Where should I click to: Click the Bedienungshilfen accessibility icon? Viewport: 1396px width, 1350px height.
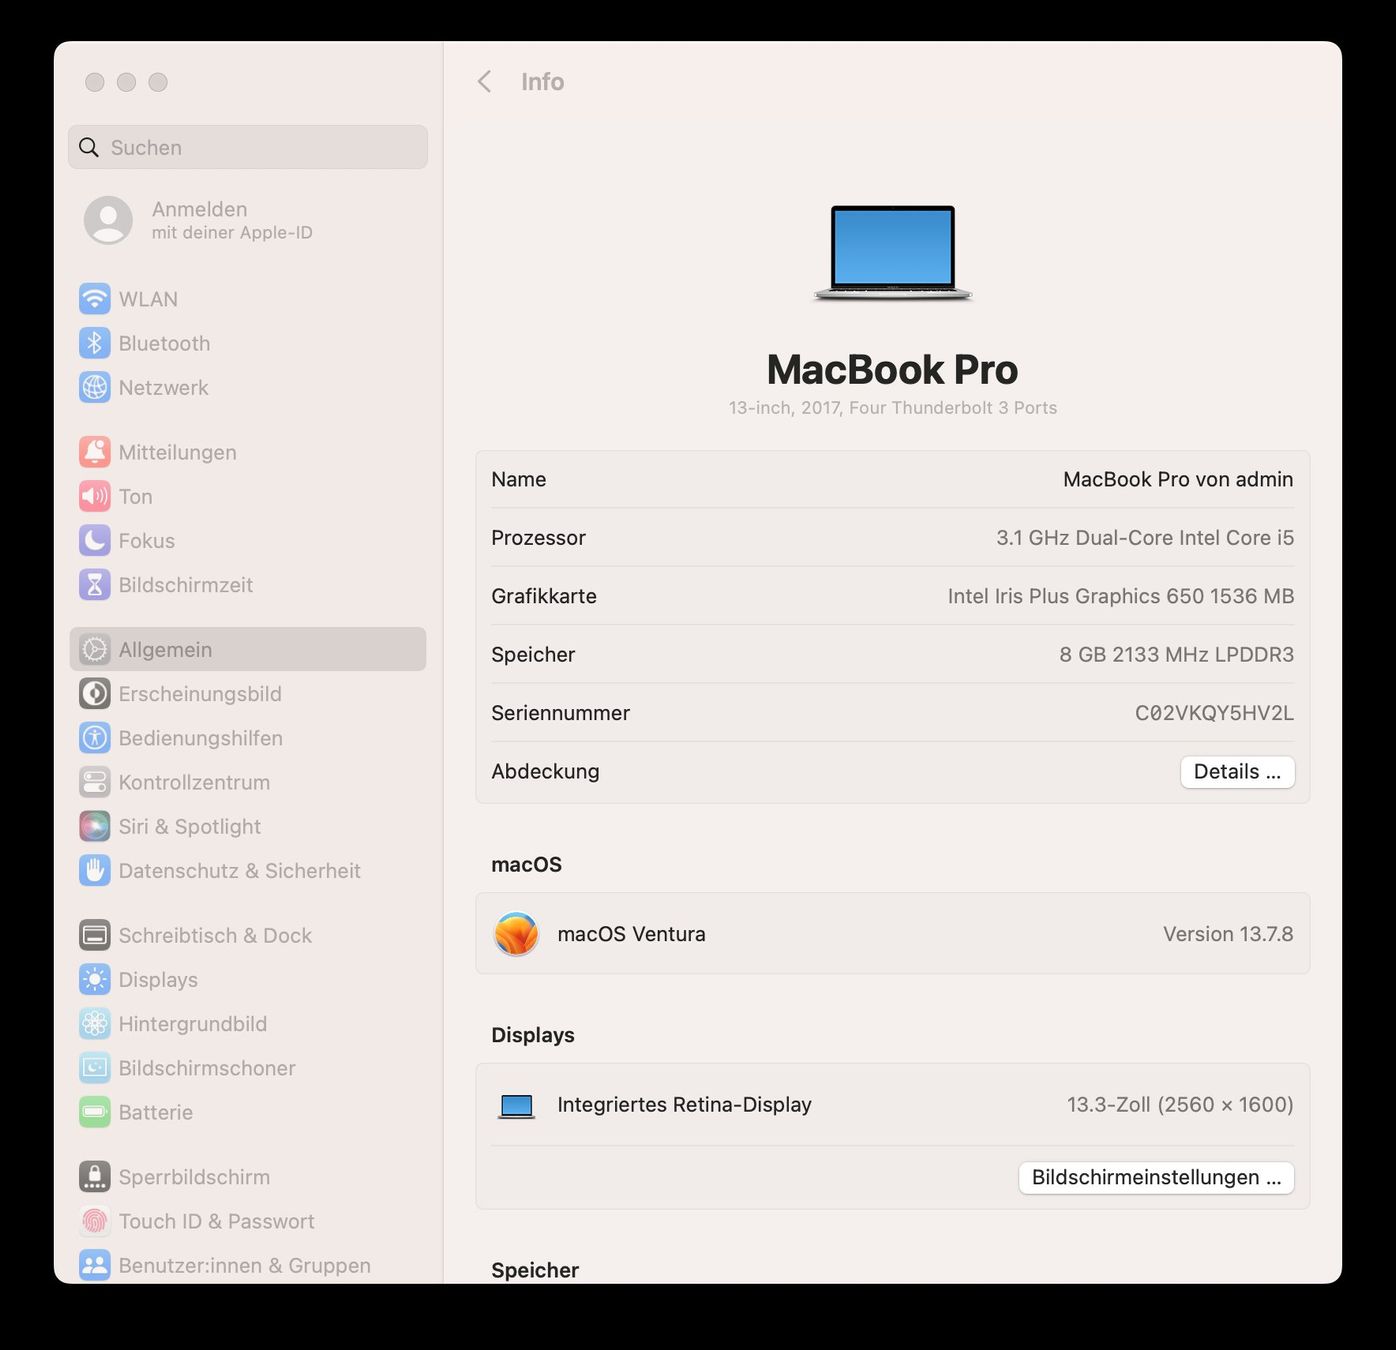point(95,738)
